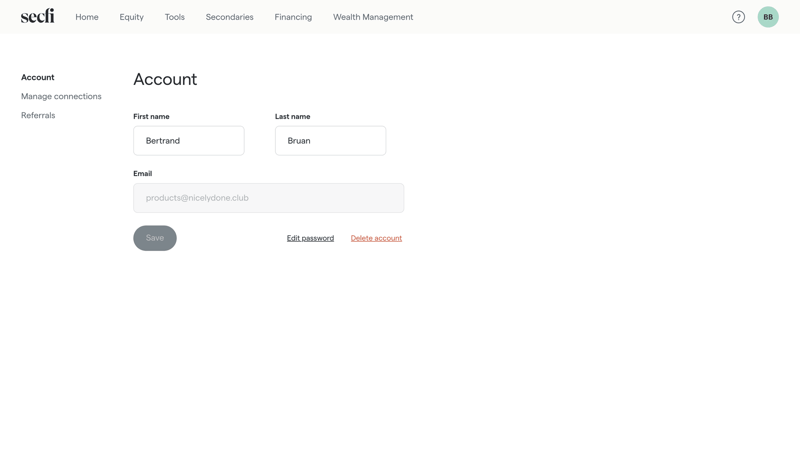Click the Last name label
This screenshot has height=470, width=800.
293,116
